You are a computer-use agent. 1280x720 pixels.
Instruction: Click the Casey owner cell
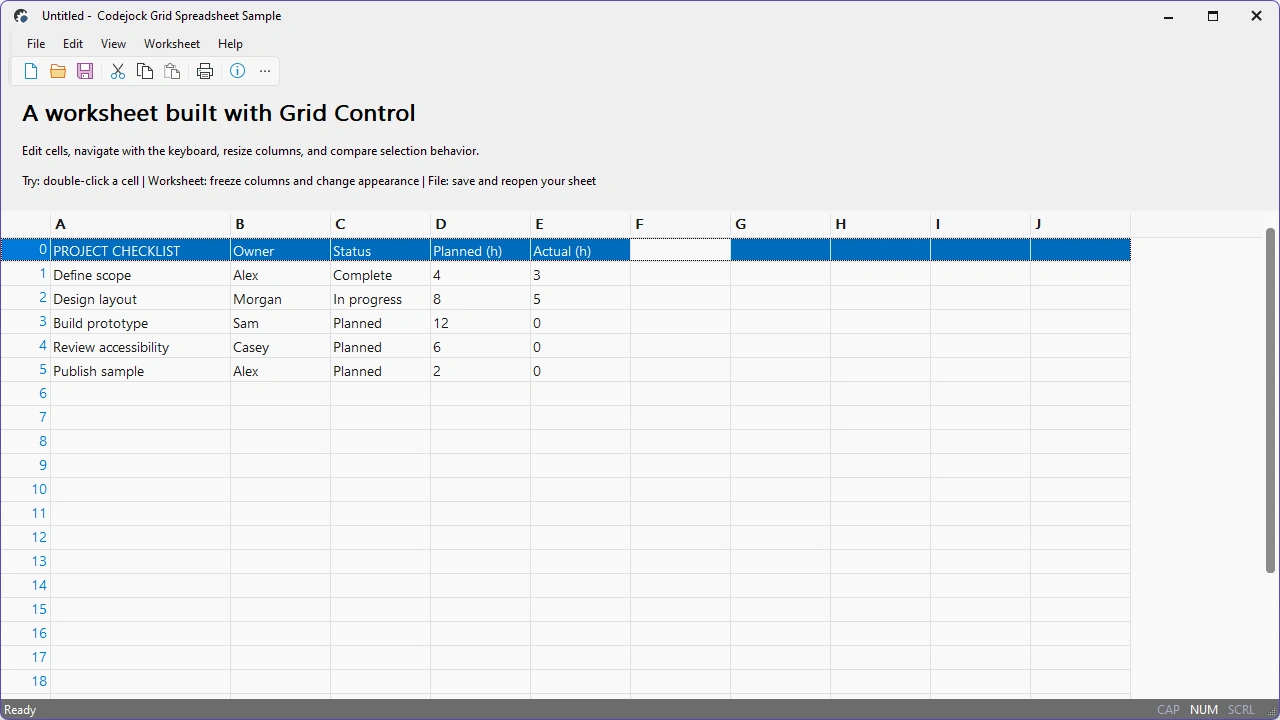(280, 346)
